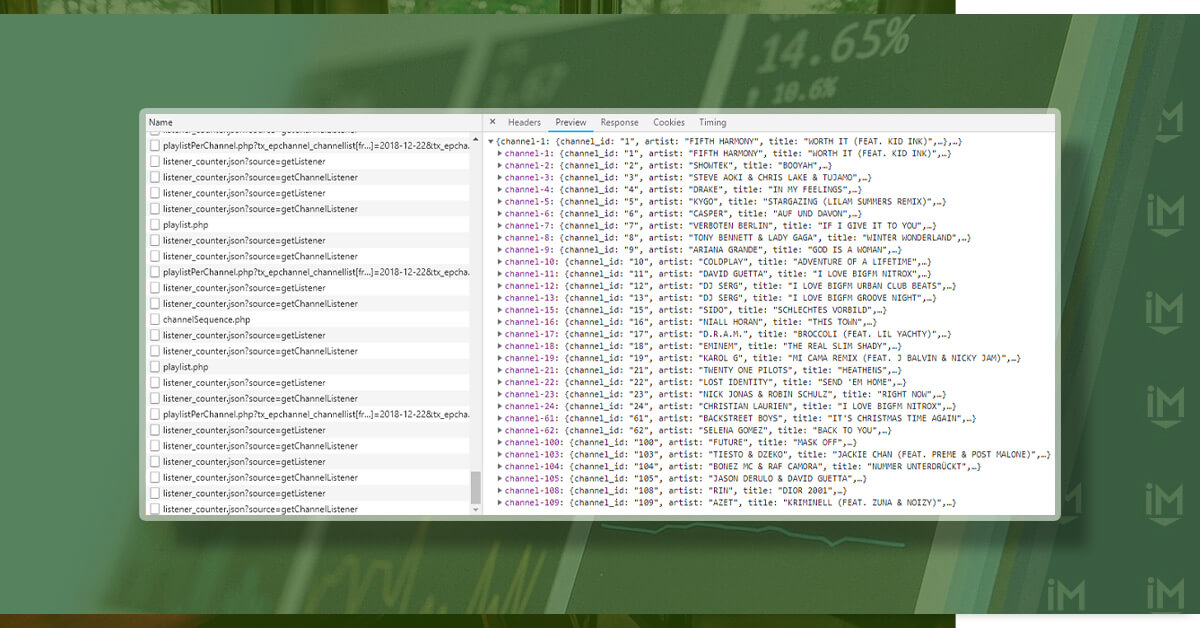Select the Preview tab
1200x628 pixels.
[x=571, y=122]
